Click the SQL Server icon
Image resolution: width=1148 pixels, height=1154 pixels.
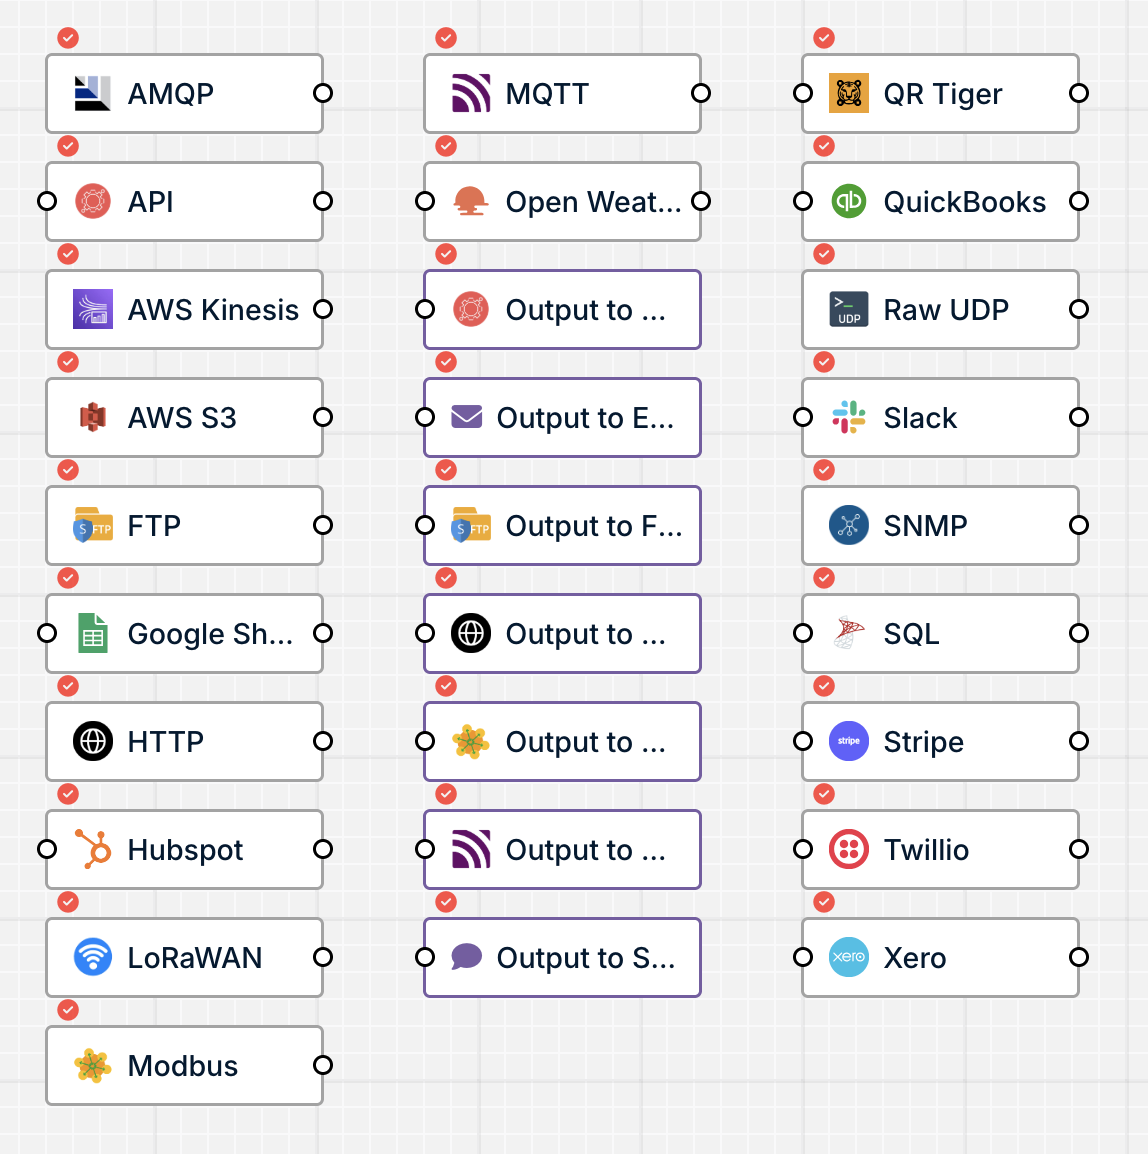848,633
